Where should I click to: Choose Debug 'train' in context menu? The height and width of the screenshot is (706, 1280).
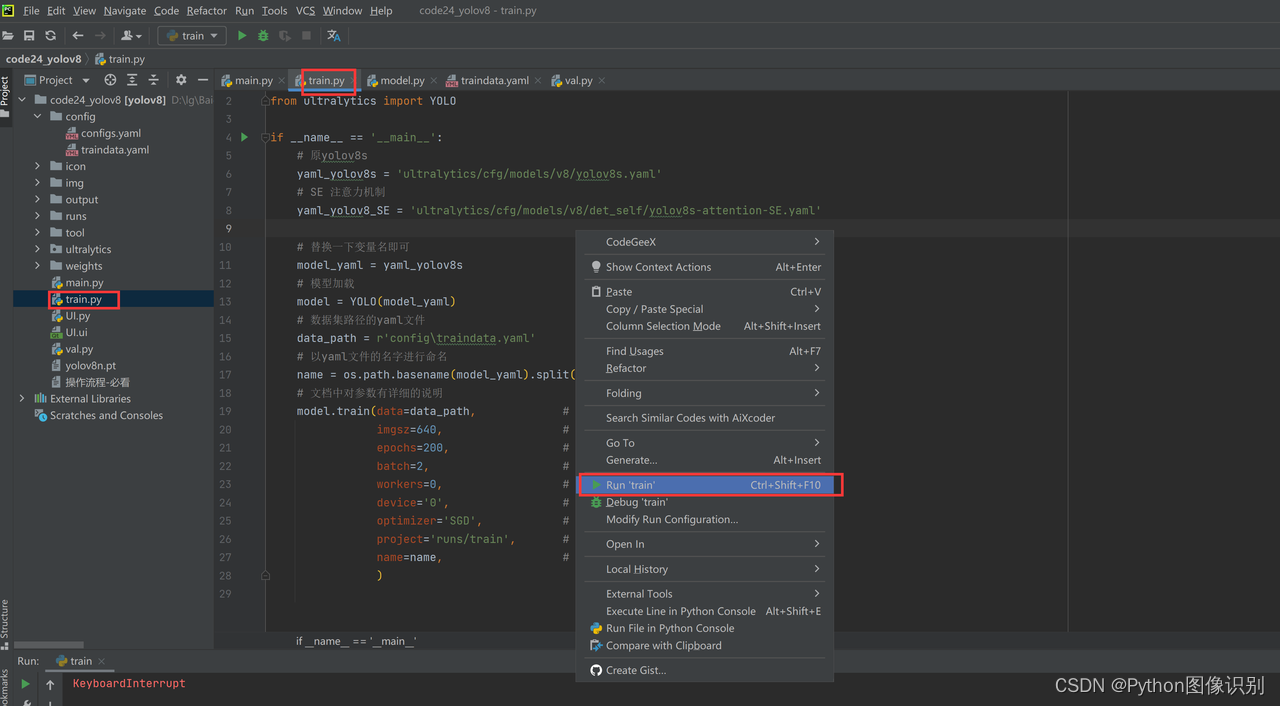point(705,502)
